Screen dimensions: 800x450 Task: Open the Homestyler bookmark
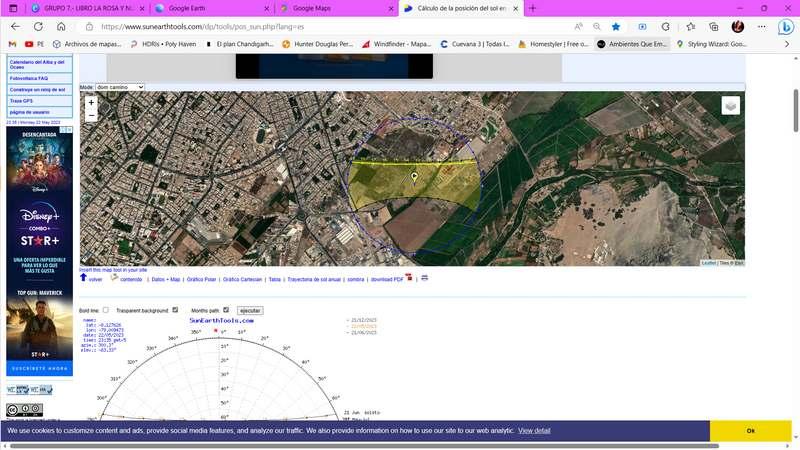tap(554, 44)
